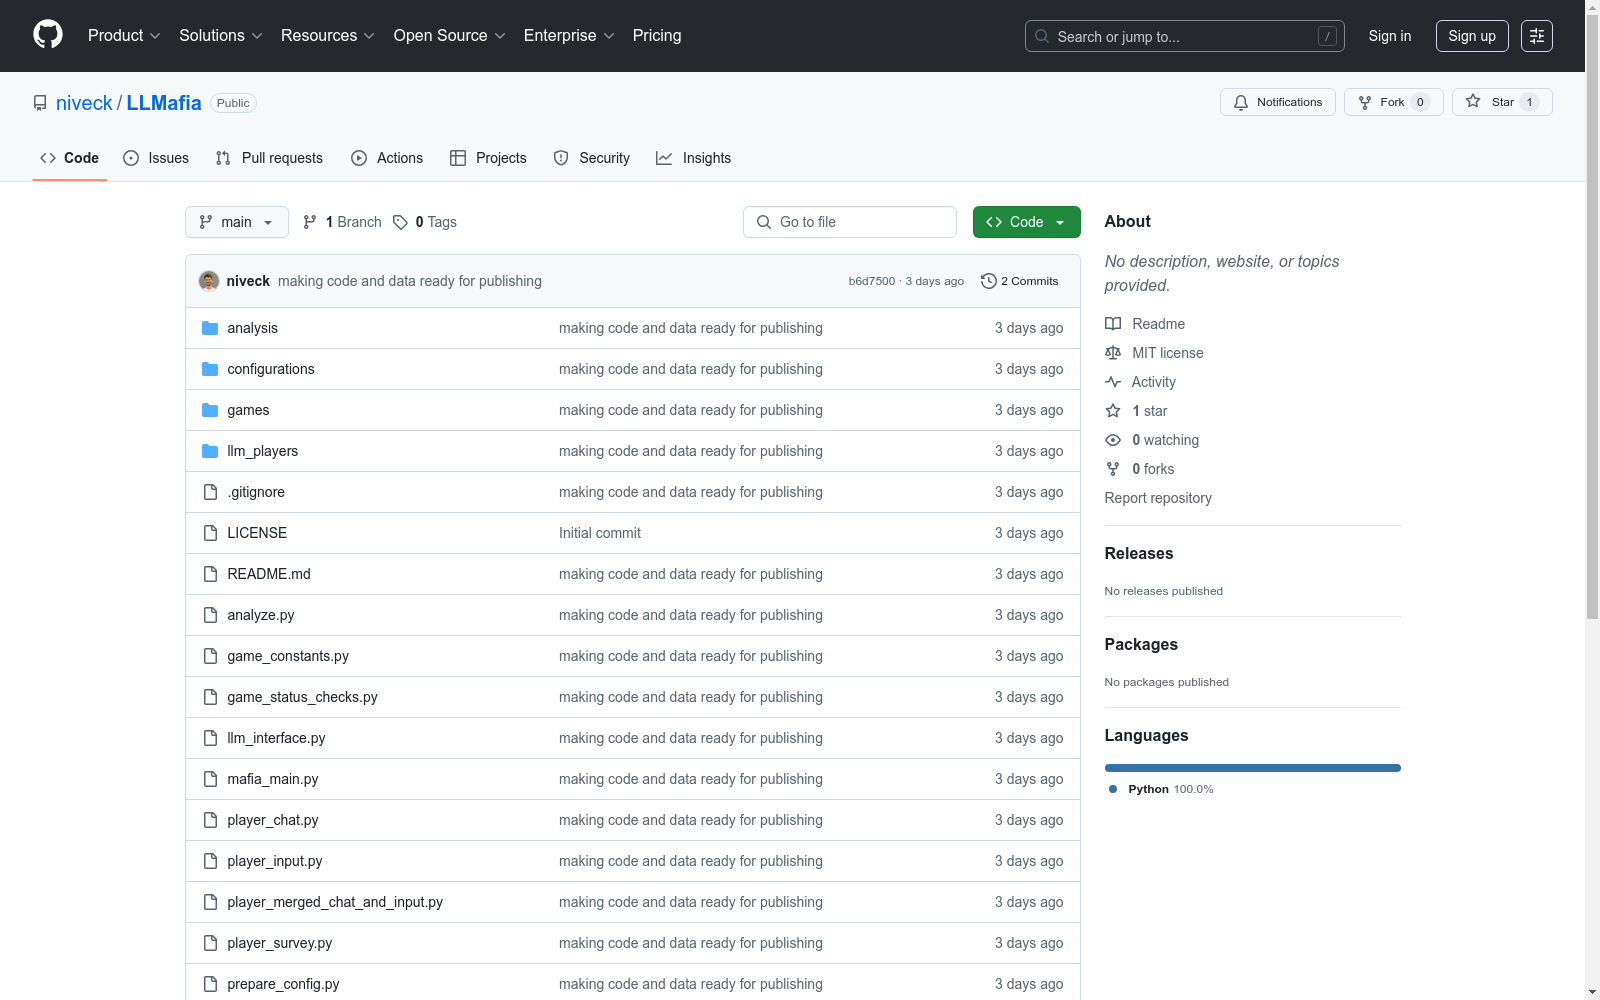
Task: Switch to the Code tab
Action: tap(70, 158)
